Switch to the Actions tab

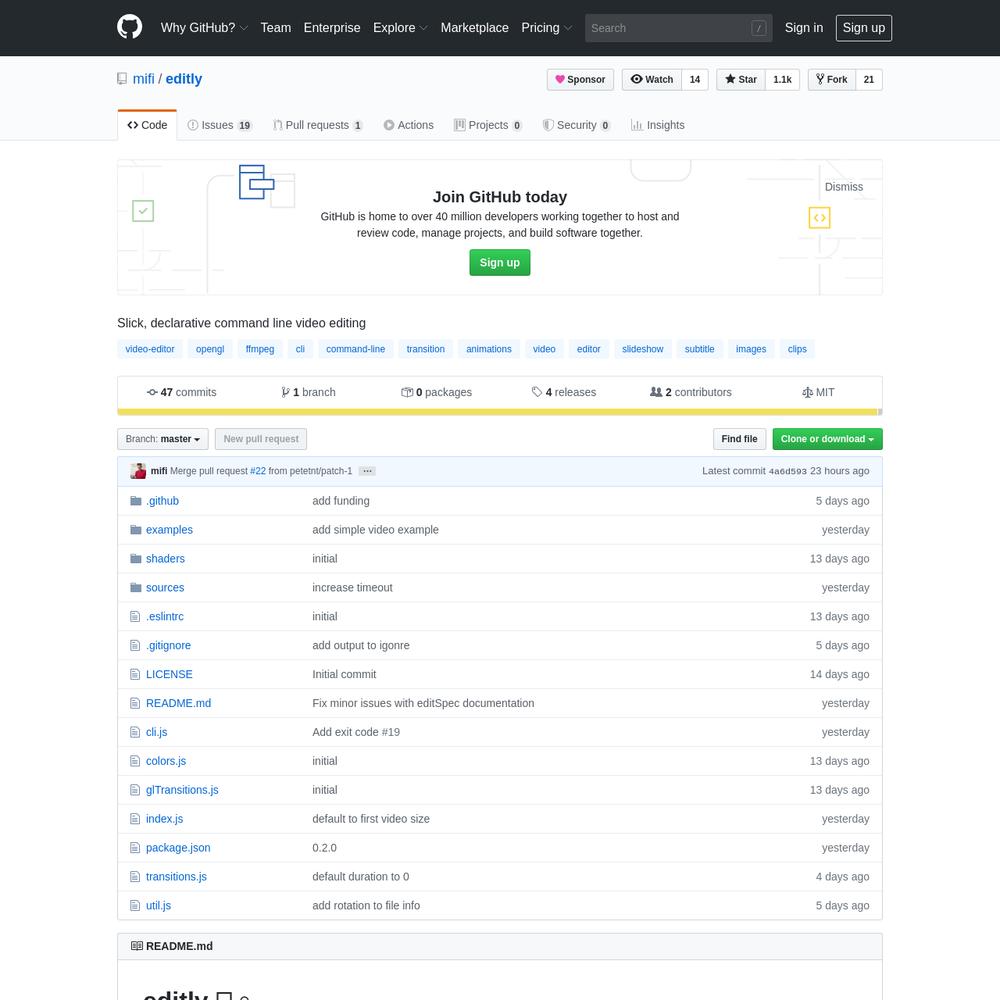[x=408, y=125]
